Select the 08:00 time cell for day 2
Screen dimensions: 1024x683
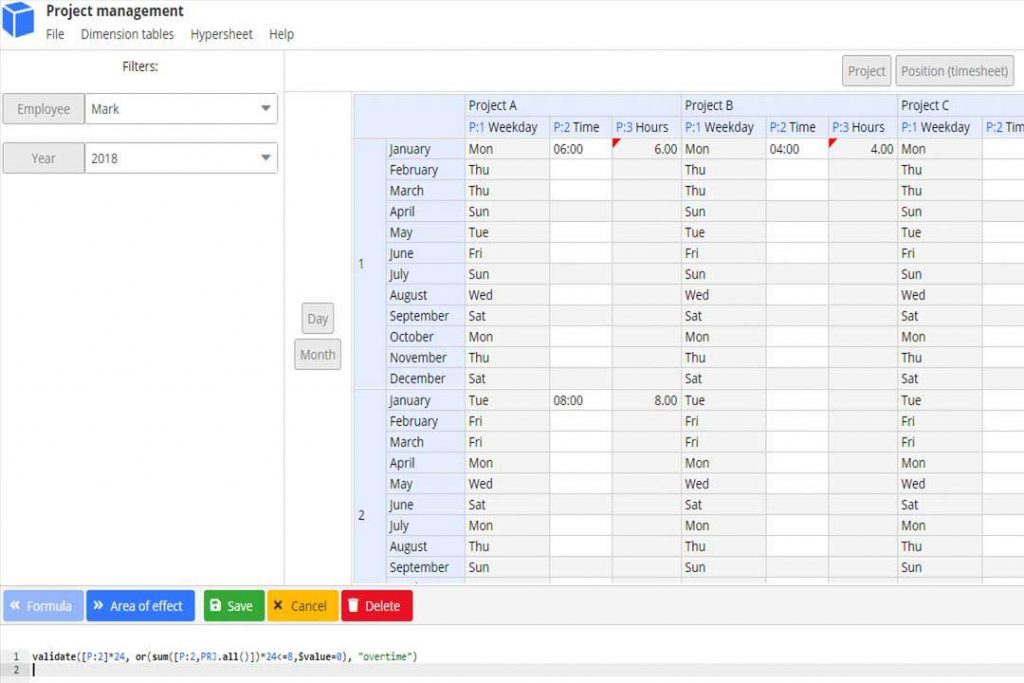(x=580, y=400)
